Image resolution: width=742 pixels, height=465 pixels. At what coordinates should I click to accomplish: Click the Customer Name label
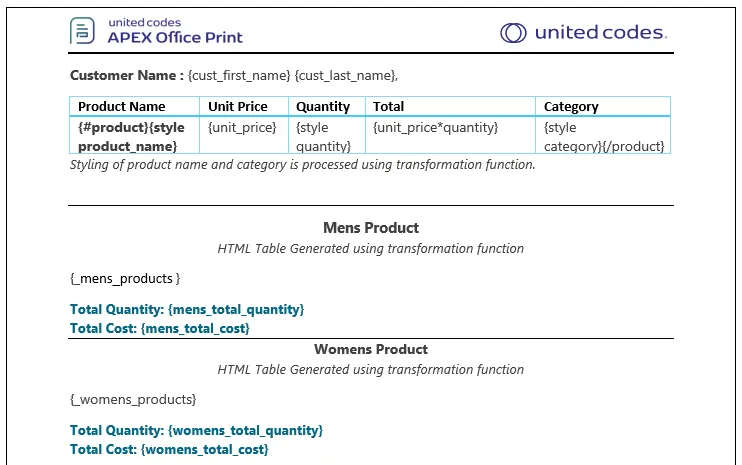pos(127,75)
